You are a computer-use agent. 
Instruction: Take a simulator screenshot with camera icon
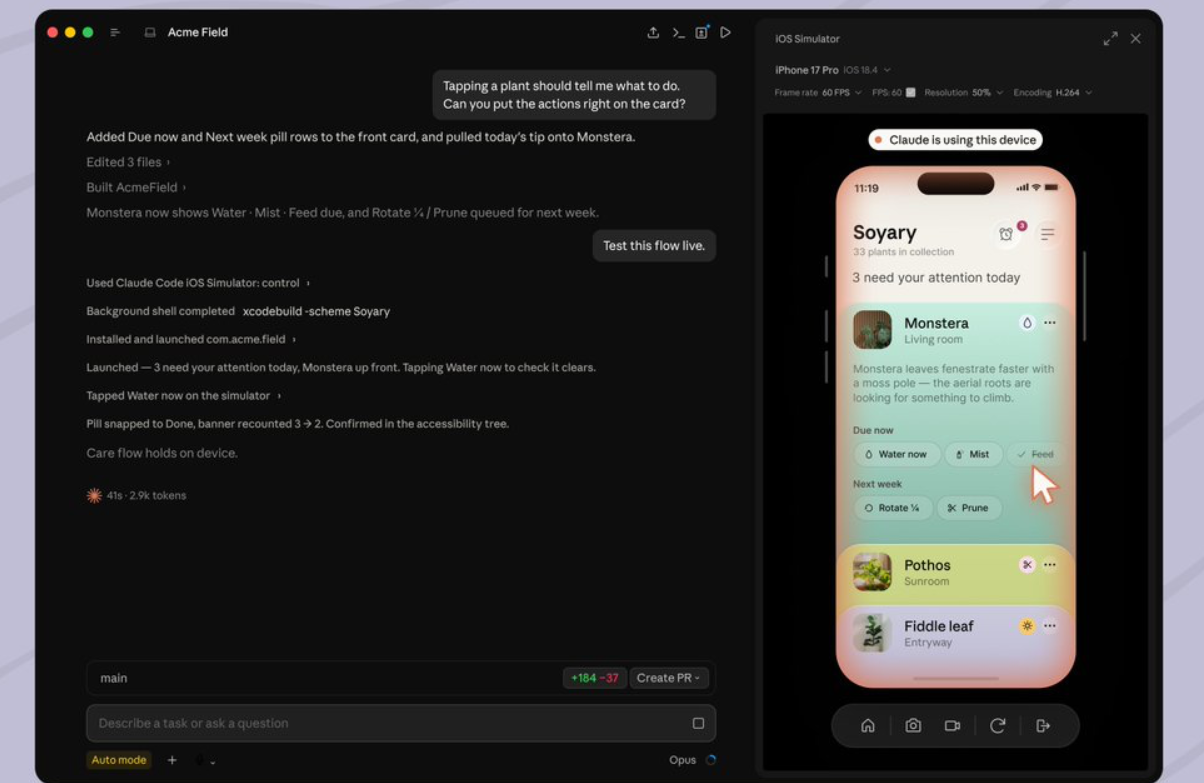913,726
